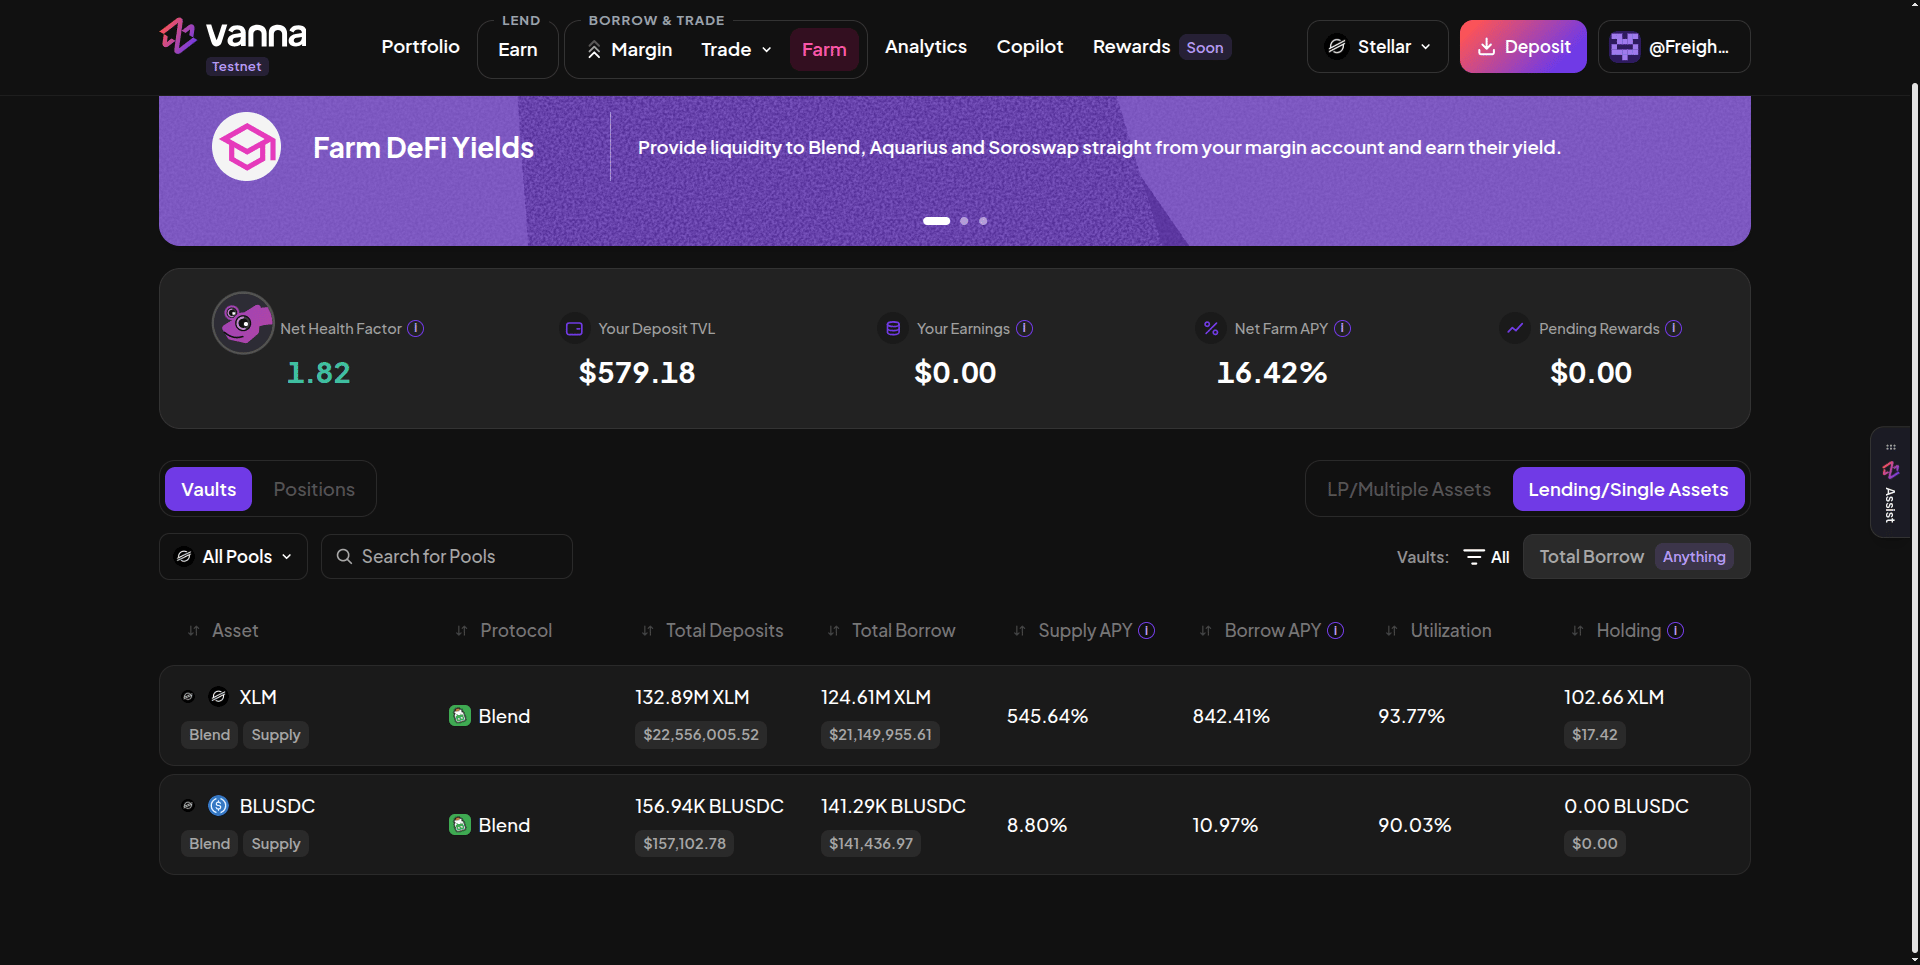The image size is (1920, 965).
Task: Sort by Holding column
Action: [1616, 631]
